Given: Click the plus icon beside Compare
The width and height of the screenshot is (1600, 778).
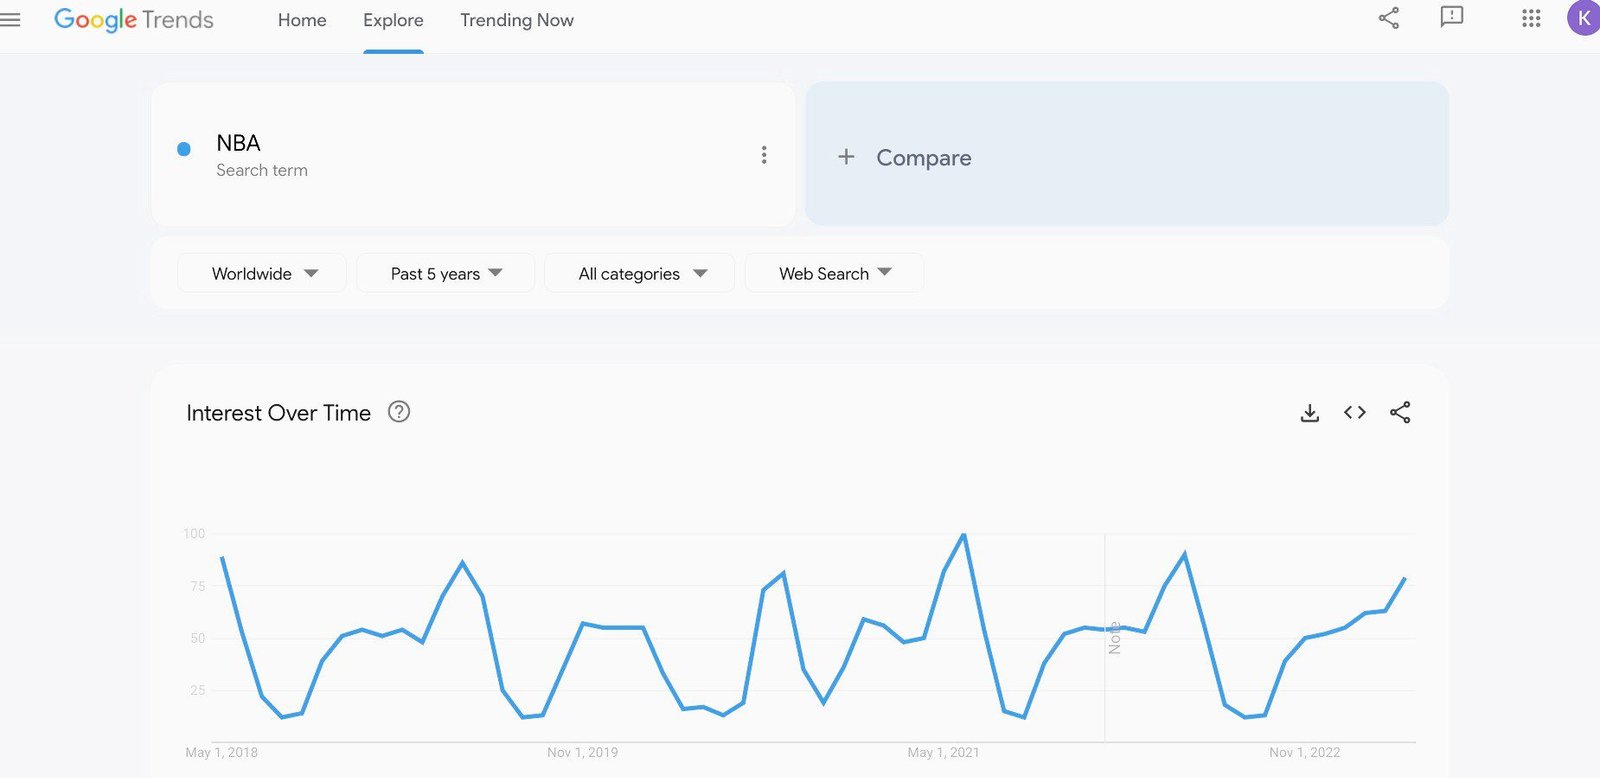Looking at the screenshot, I should pyautogui.click(x=846, y=157).
